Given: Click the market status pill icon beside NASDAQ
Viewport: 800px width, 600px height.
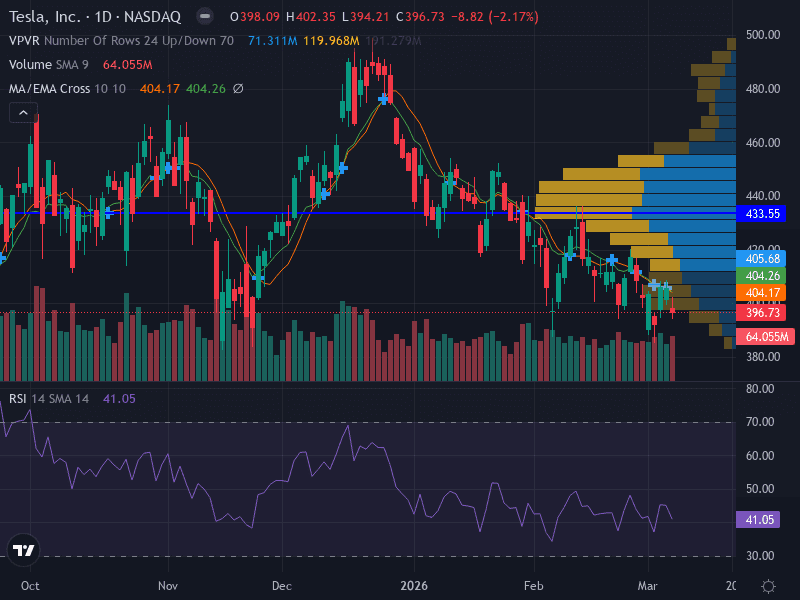Looking at the screenshot, I should [205, 17].
